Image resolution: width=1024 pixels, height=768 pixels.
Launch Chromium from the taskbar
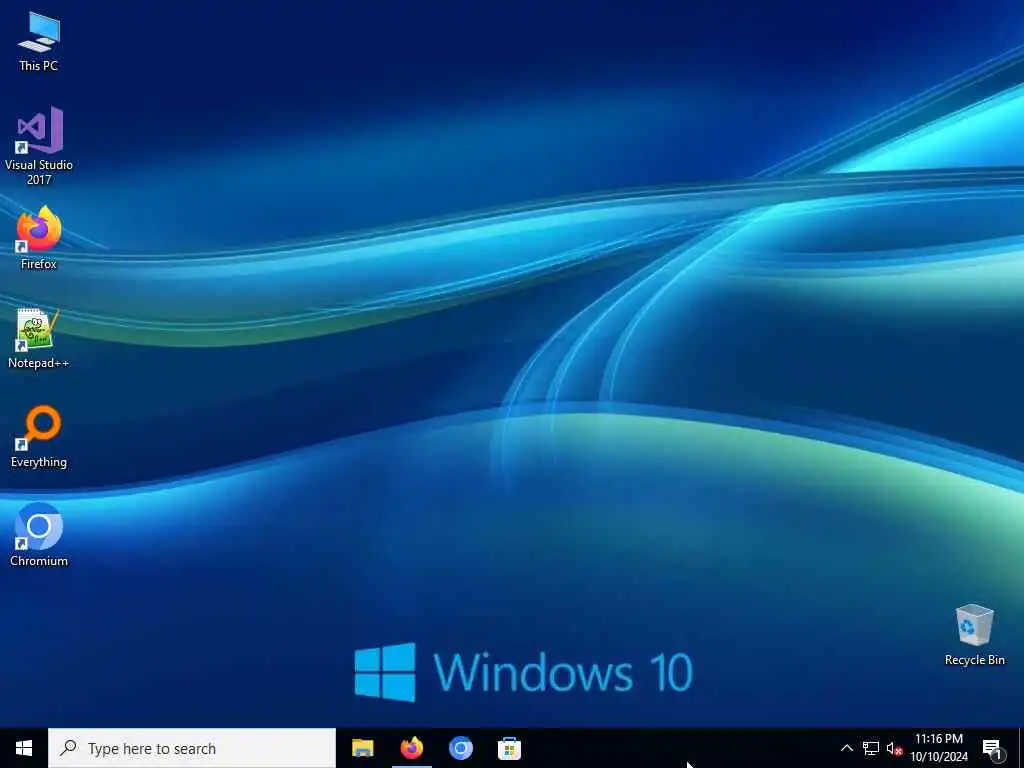point(460,748)
